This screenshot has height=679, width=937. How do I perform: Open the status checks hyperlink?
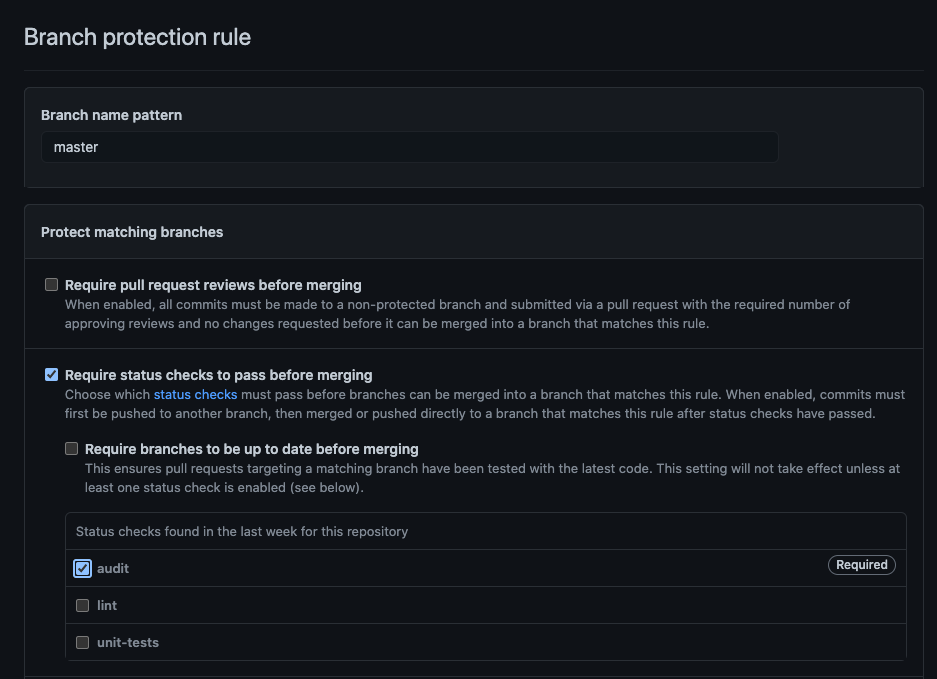pyautogui.click(x=195, y=395)
